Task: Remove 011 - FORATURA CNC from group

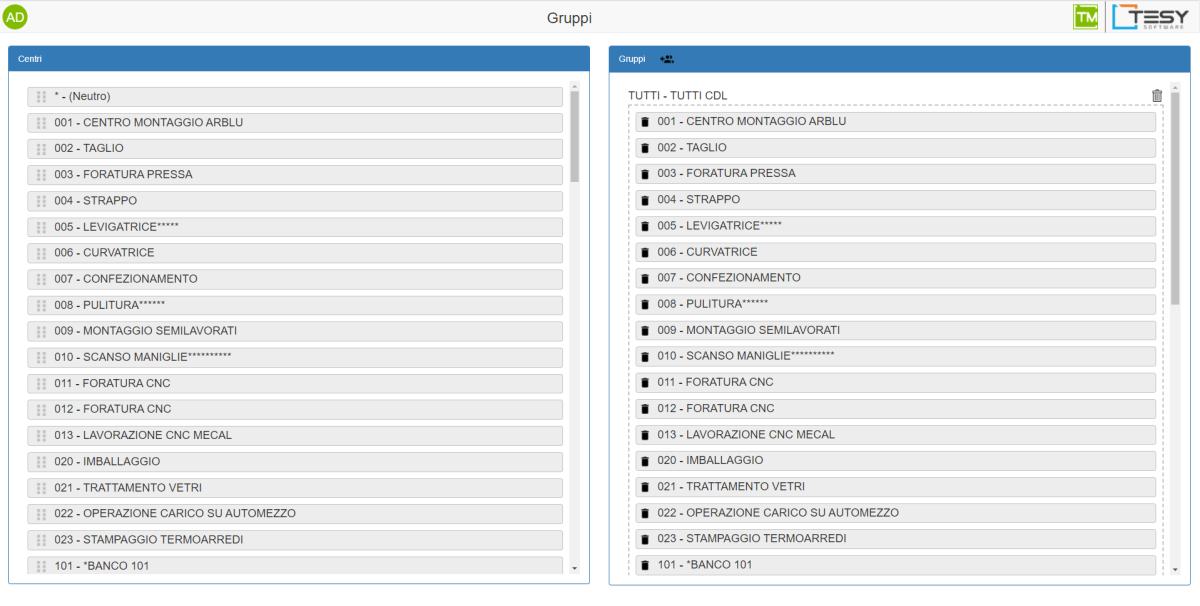Action: coord(645,383)
